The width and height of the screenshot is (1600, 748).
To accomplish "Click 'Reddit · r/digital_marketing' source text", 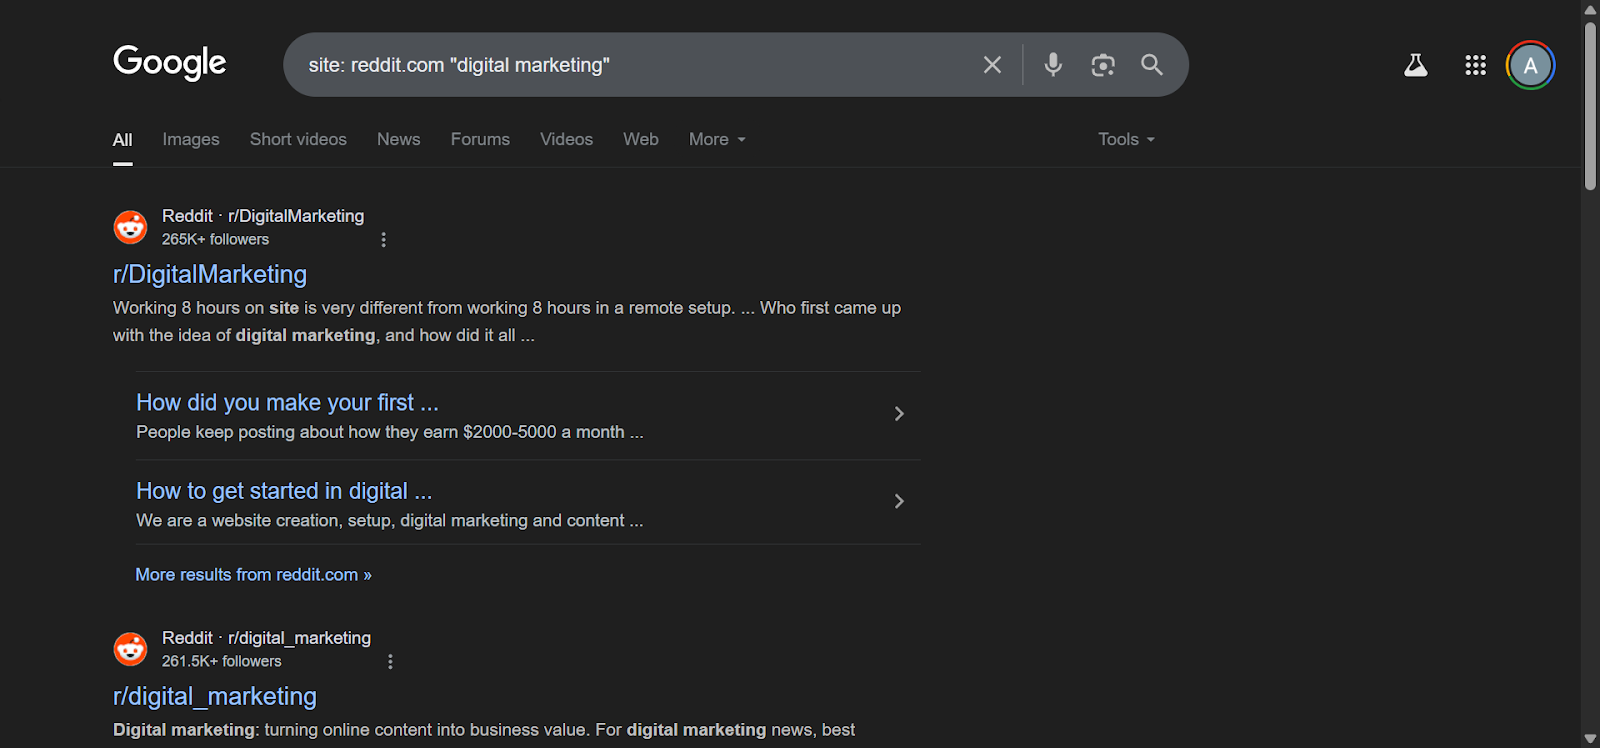I will coord(266,638).
